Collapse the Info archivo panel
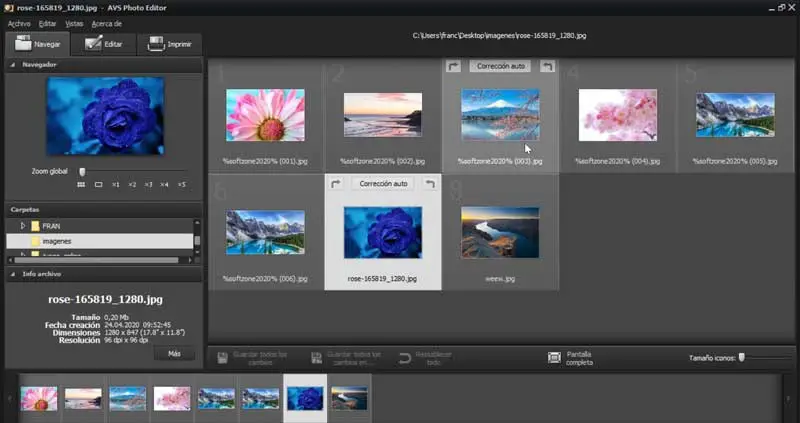Viewport: 800px width, 423px height. 12,274
